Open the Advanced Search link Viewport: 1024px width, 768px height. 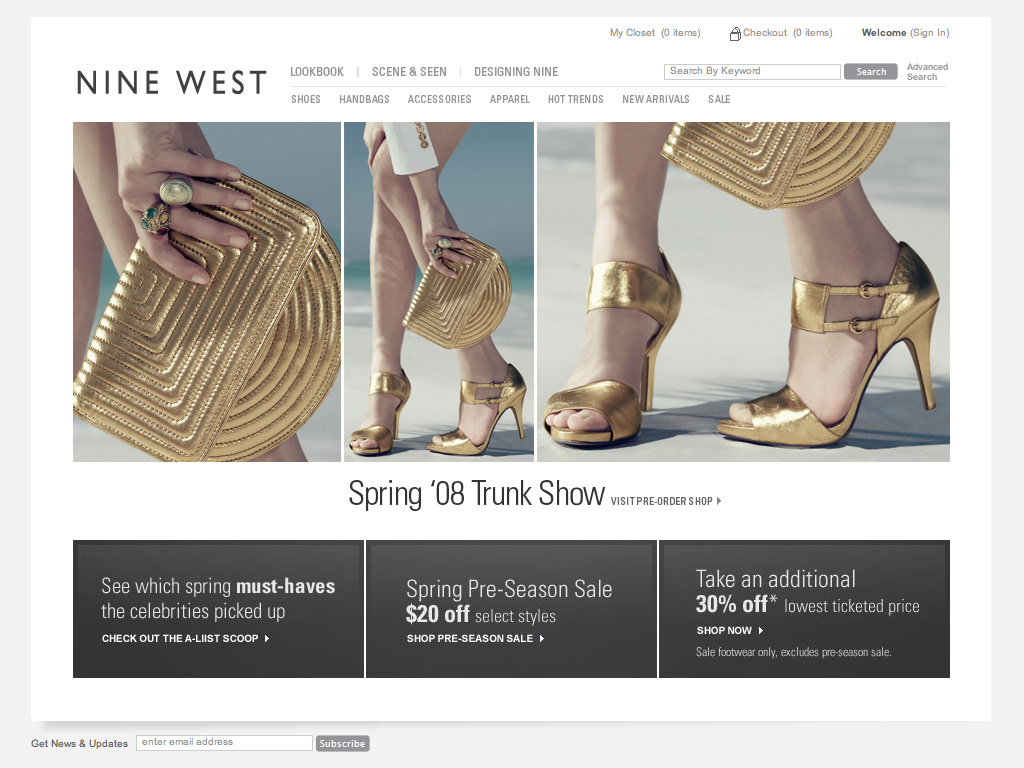[927, 72]
